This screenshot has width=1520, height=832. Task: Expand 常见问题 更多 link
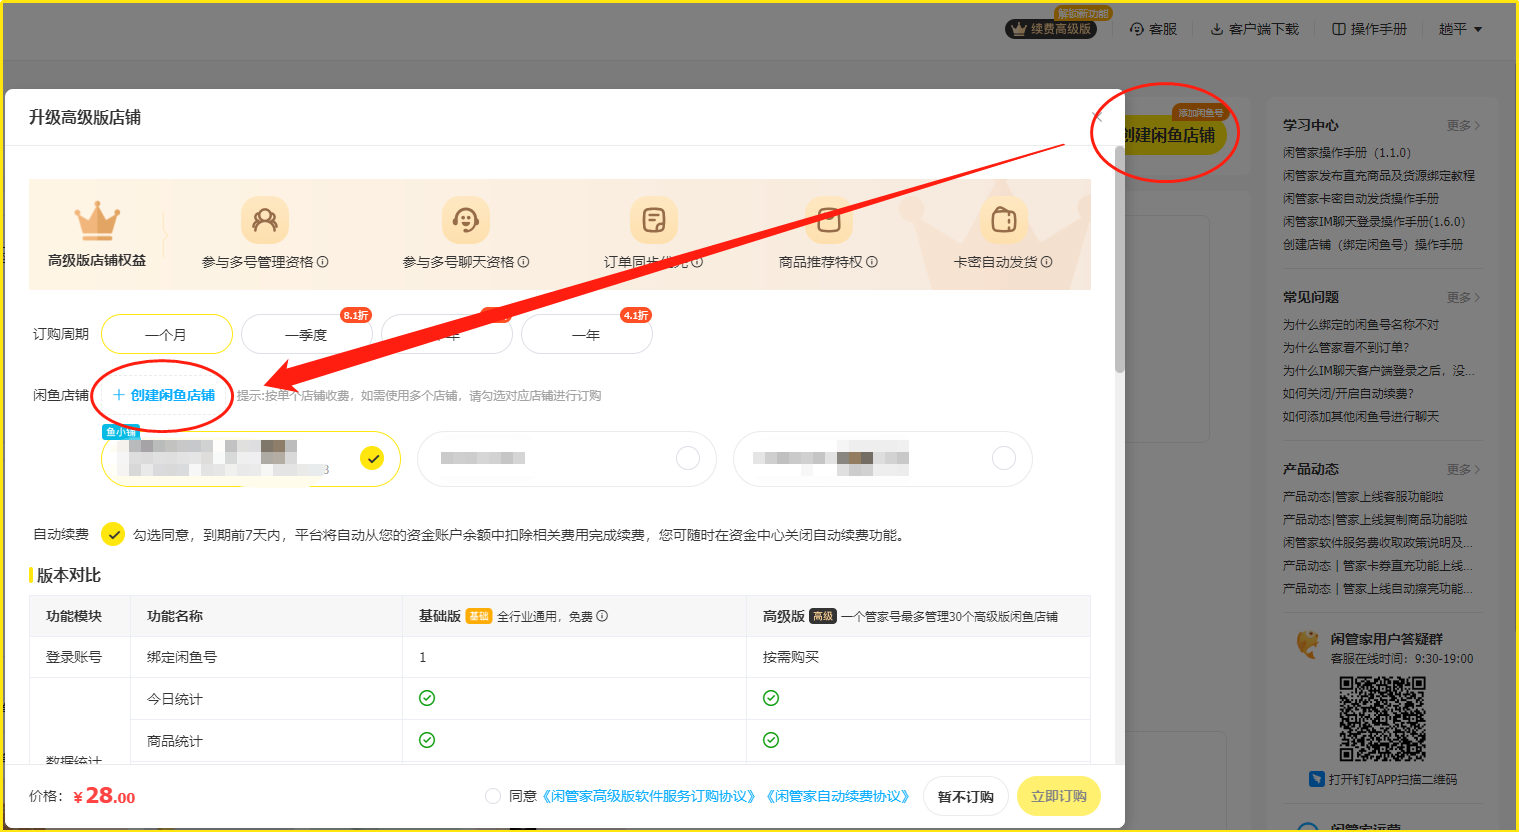pos(1463,298)
